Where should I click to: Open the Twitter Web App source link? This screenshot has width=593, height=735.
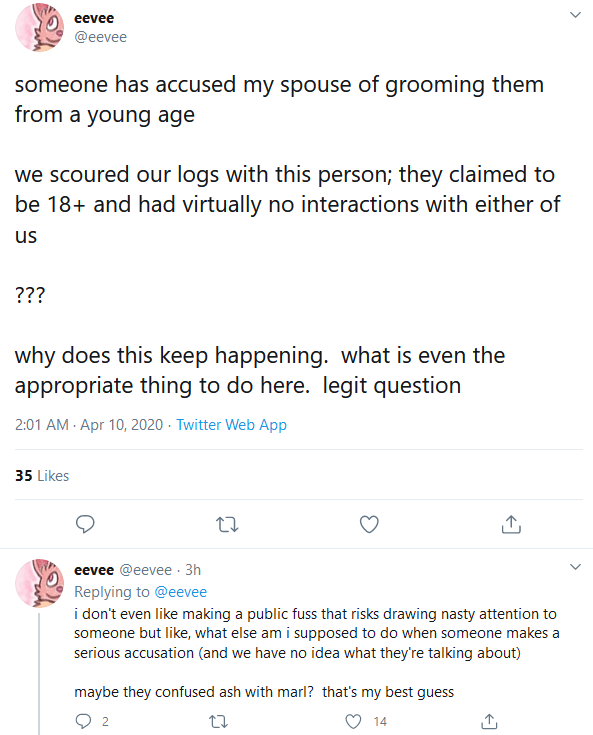(x=231, y=425)
